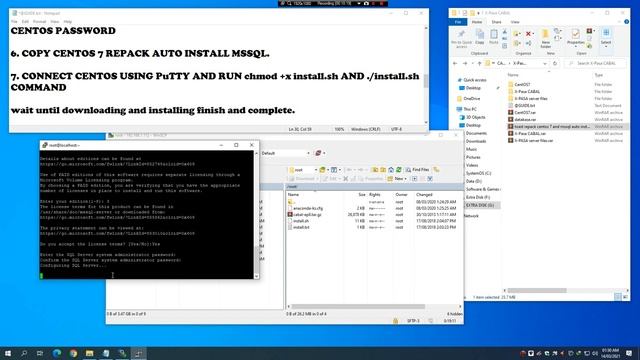This screenshot has height=360, width=640.
Task: Click Explorer horizontal scrollbar thumb
Action: tap(537, 291)
